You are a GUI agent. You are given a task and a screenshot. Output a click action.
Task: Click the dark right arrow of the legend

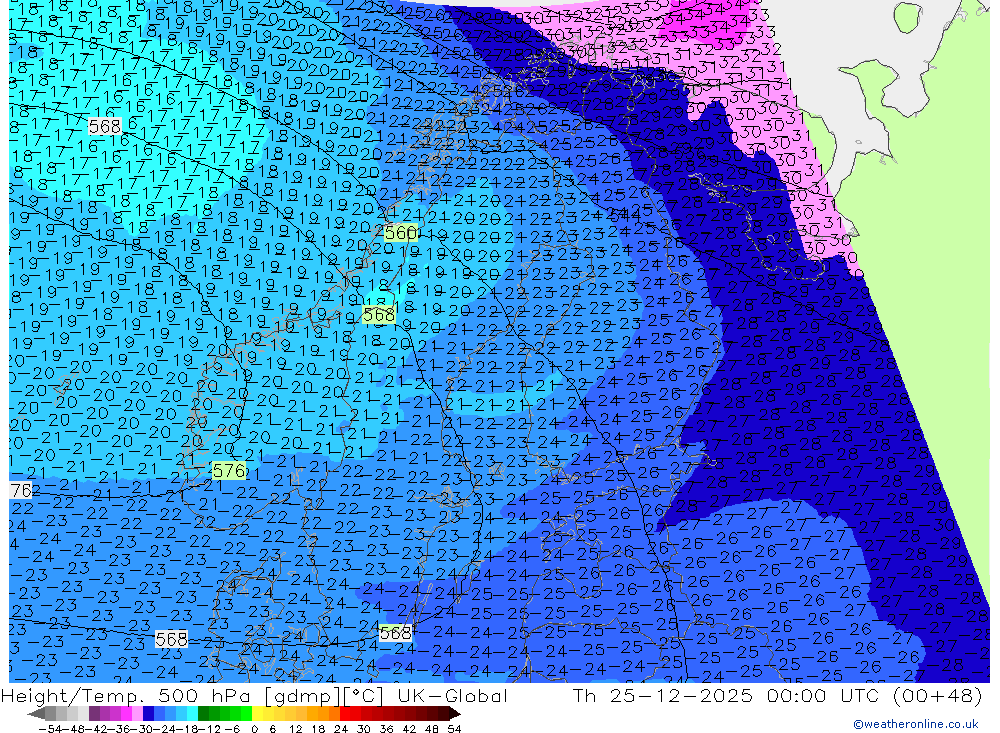click(x=455, y=713)
